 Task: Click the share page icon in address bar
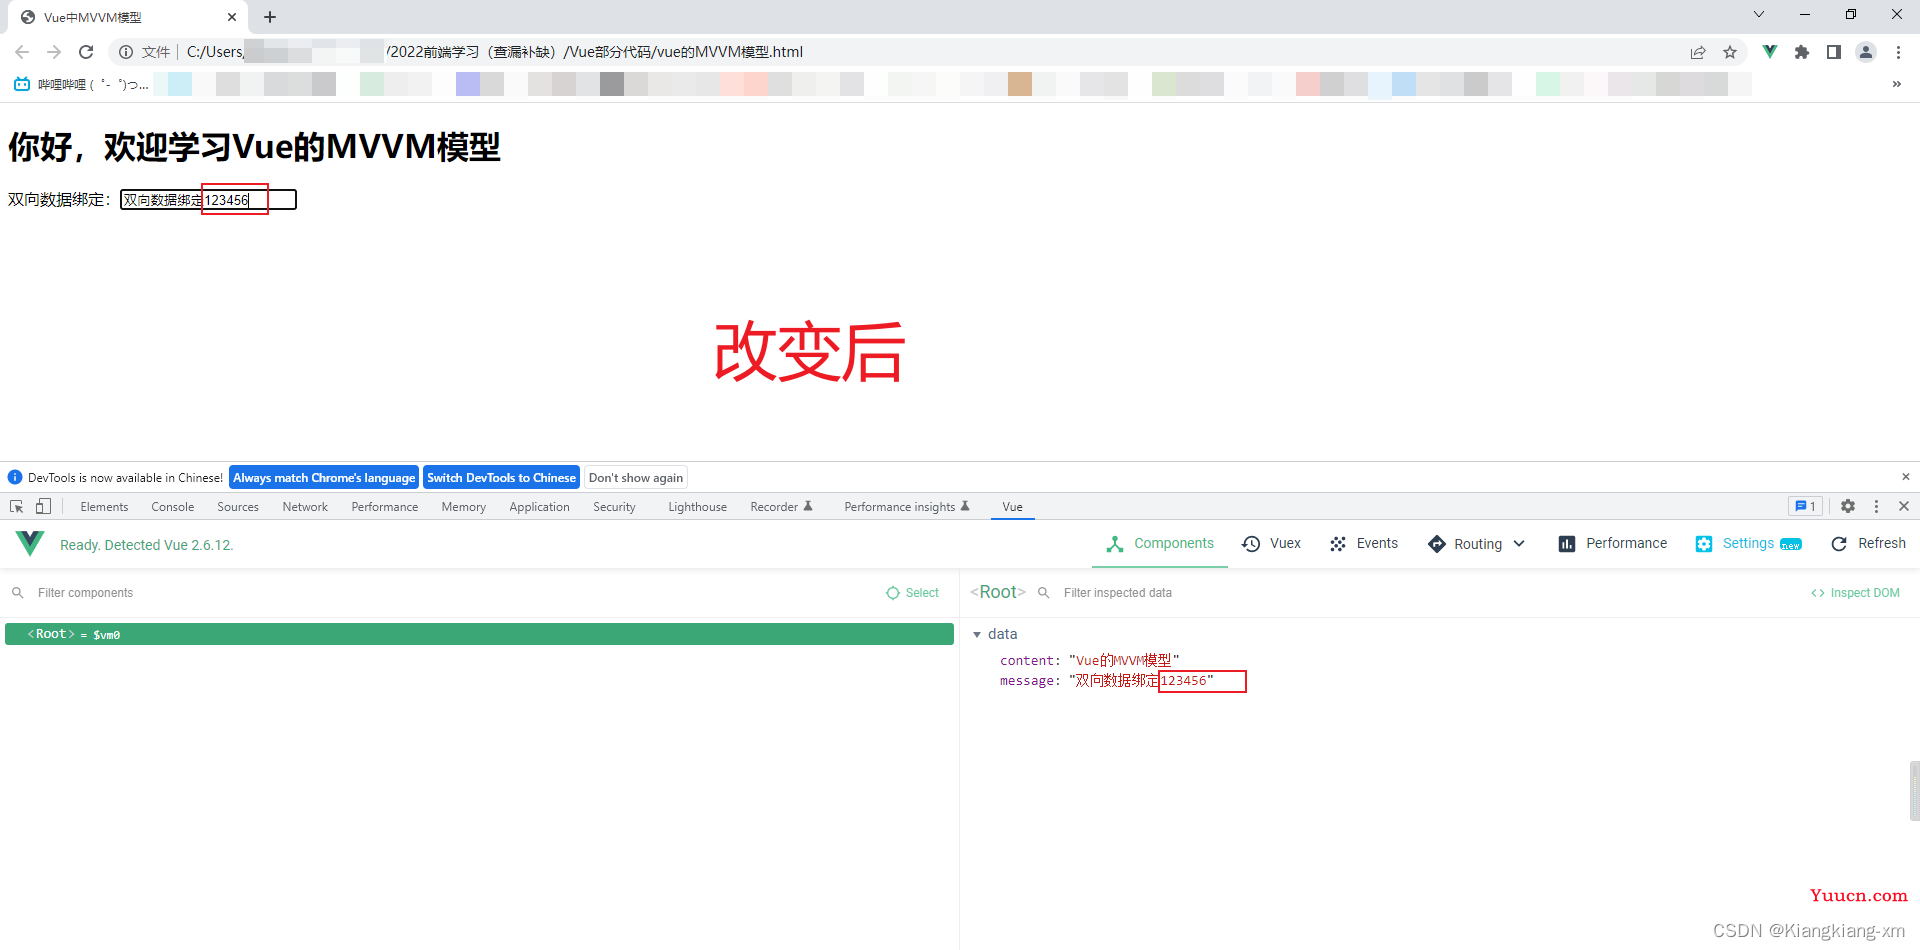tap(1698, 52)
